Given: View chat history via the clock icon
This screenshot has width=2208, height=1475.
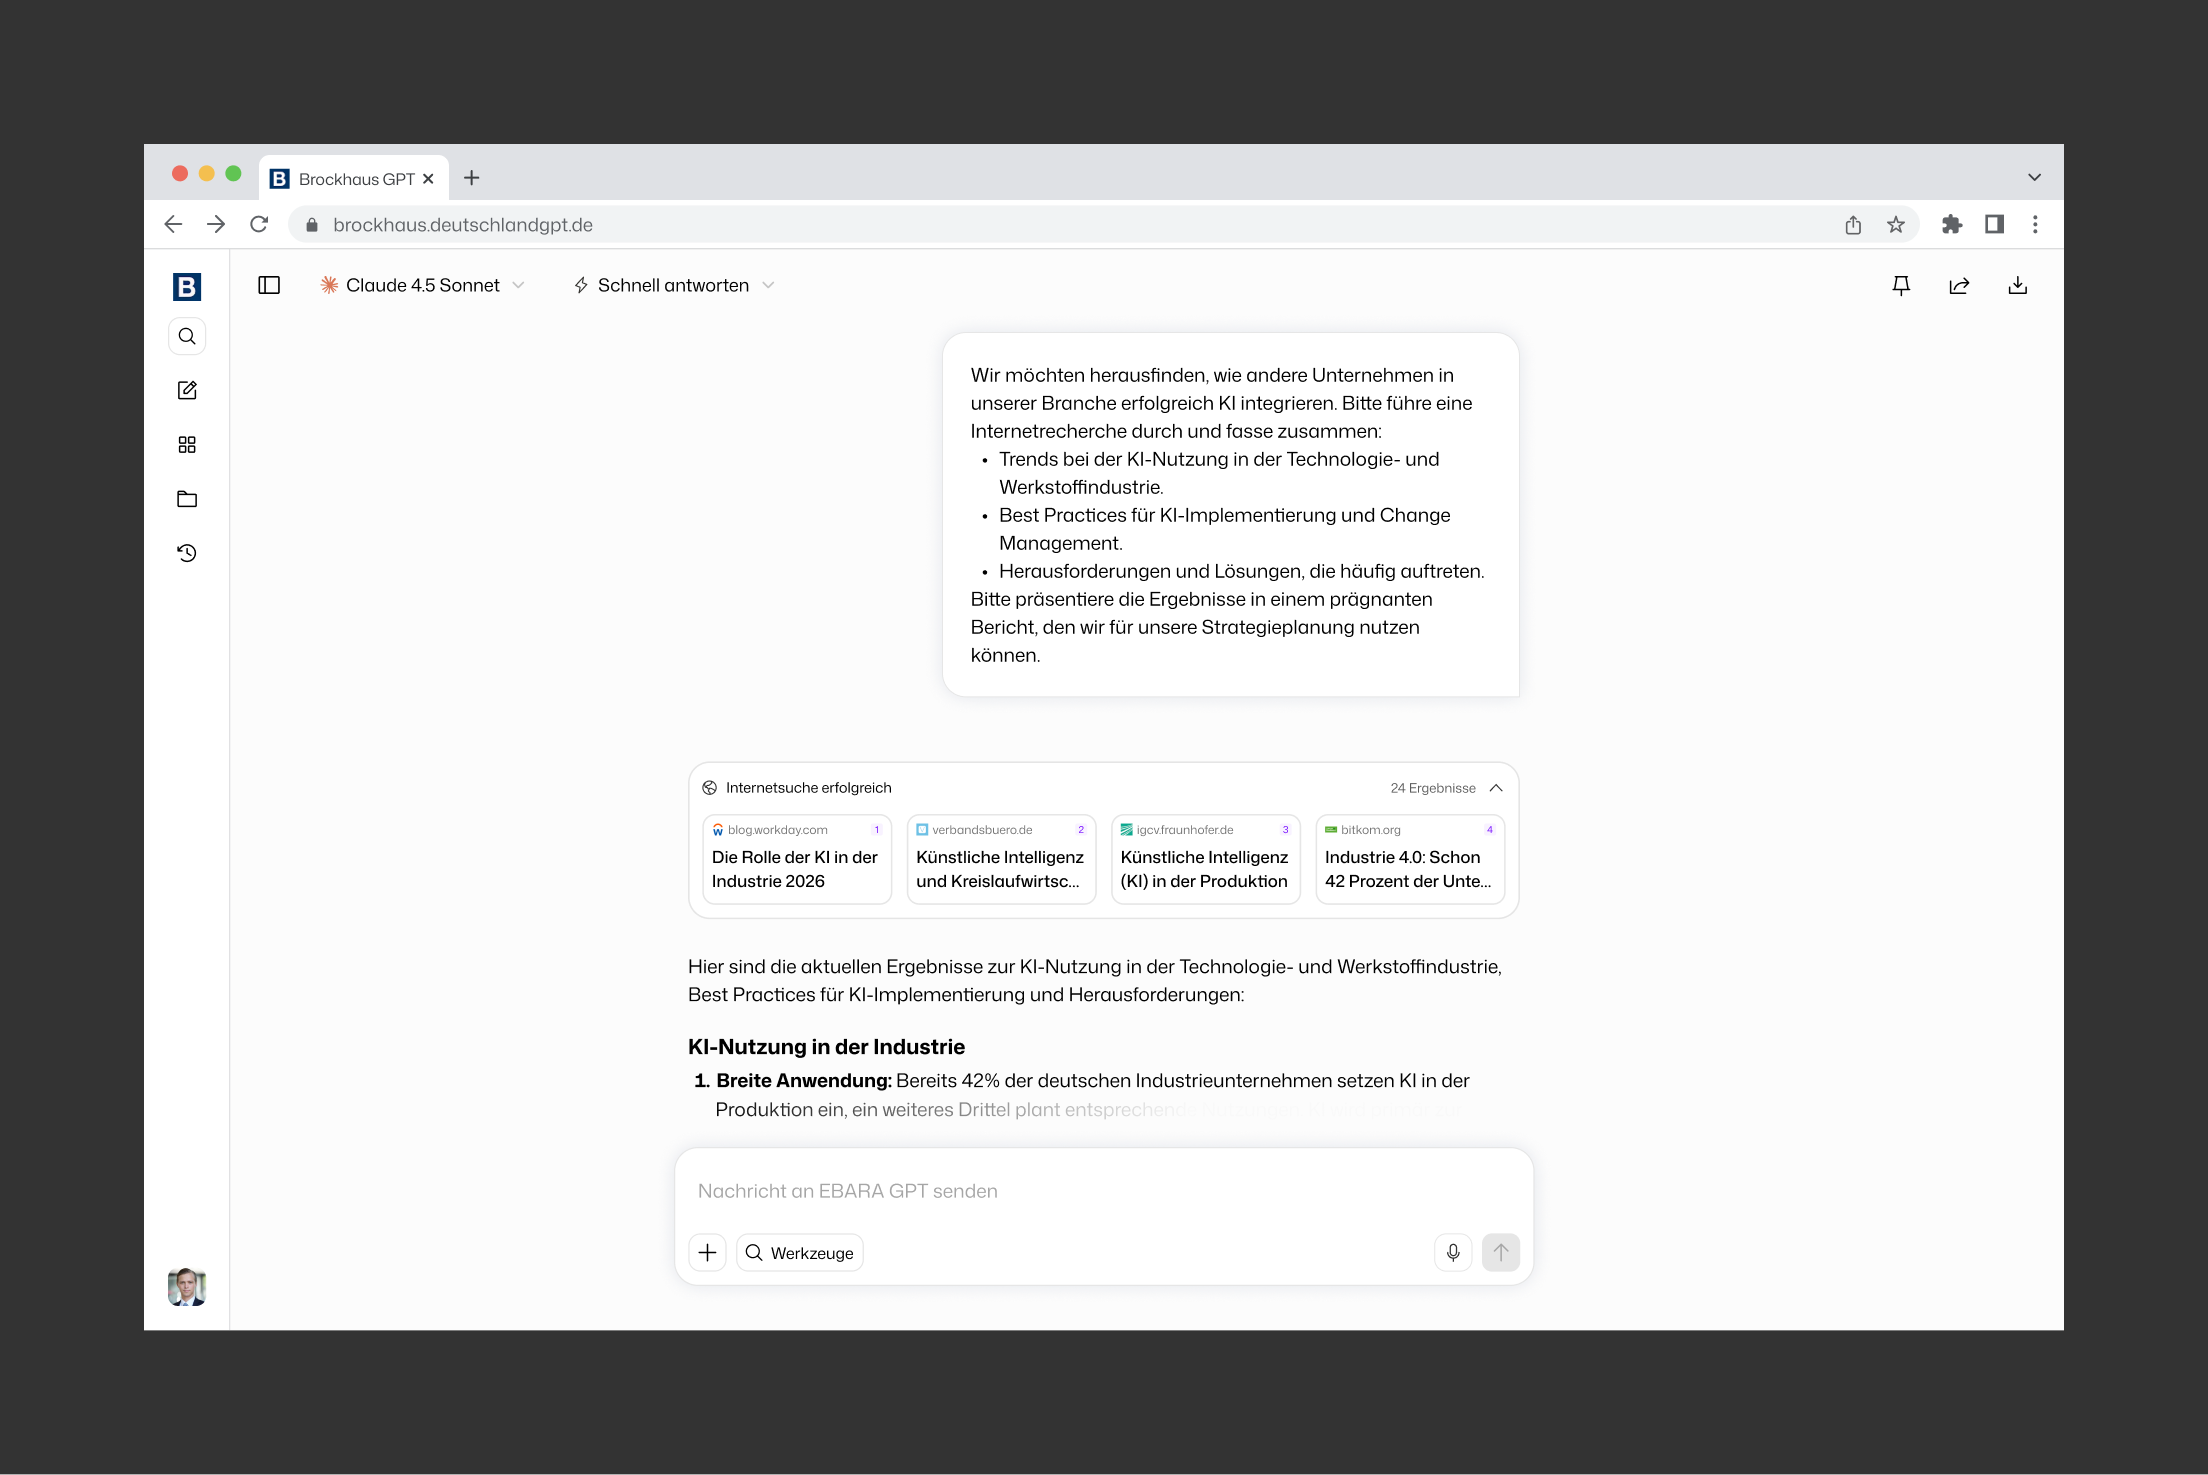Looking at the screenshot, I should point(187,553).
